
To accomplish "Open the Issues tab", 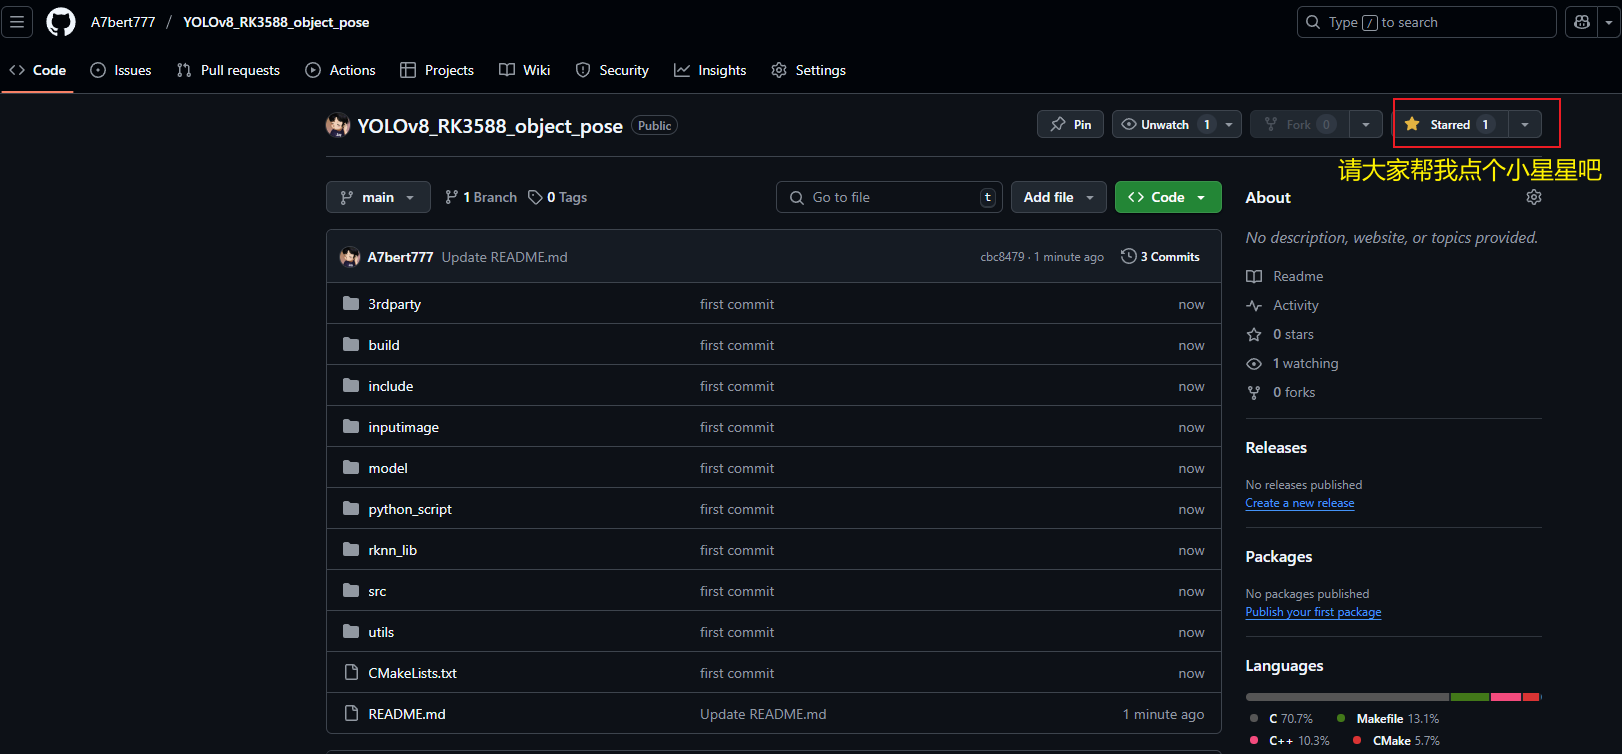I will [x=121, y=70].
